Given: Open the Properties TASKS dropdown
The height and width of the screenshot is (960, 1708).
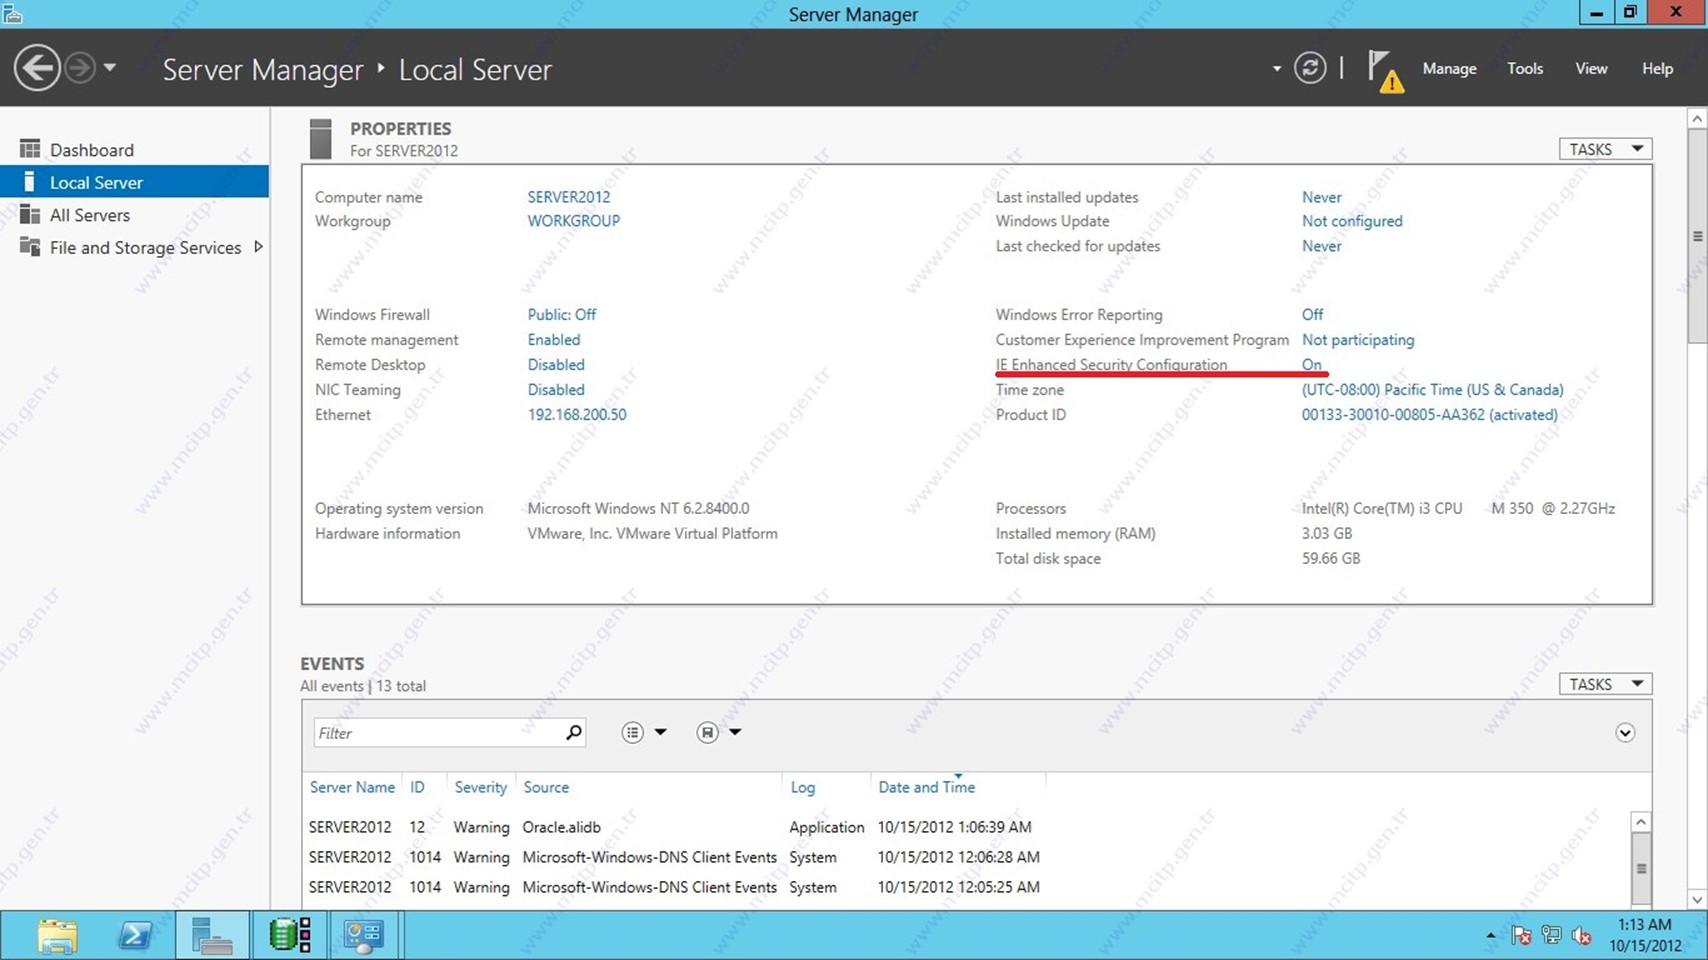Looking at the screenshot, I should pyautogui.click(x=1604, y=149).
